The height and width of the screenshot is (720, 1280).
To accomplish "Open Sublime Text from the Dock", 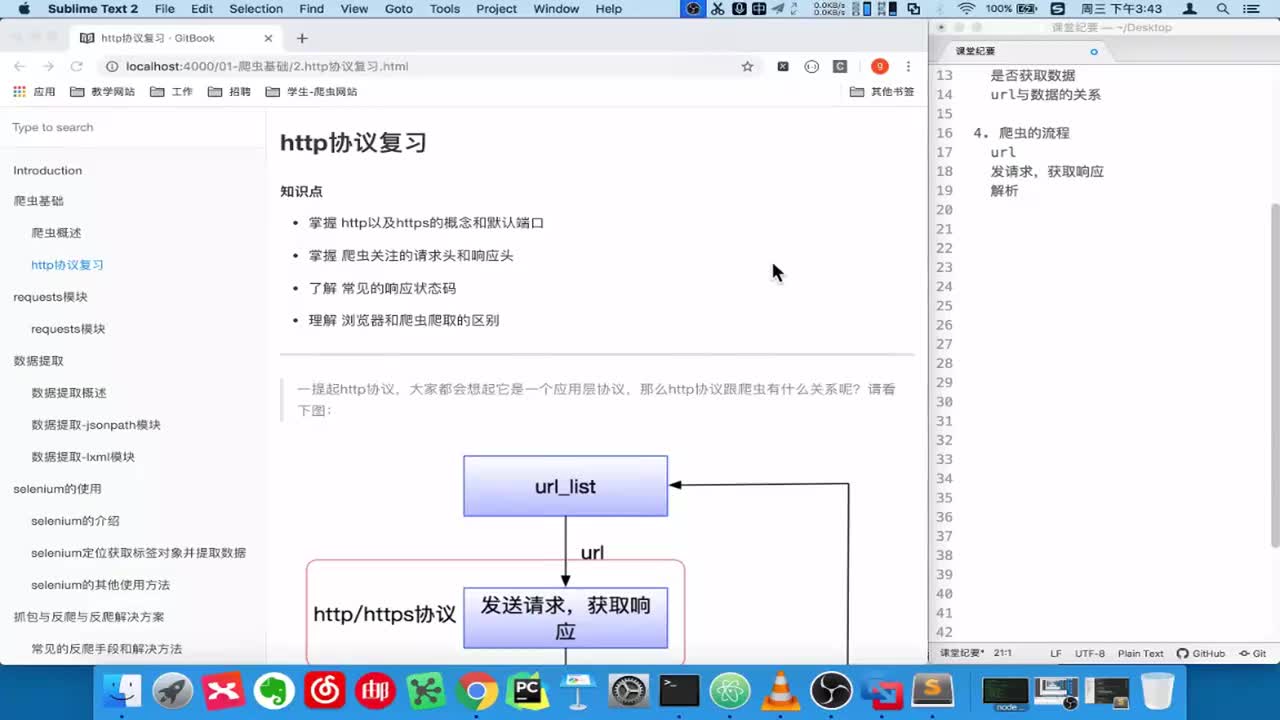I will coord(933,690).
